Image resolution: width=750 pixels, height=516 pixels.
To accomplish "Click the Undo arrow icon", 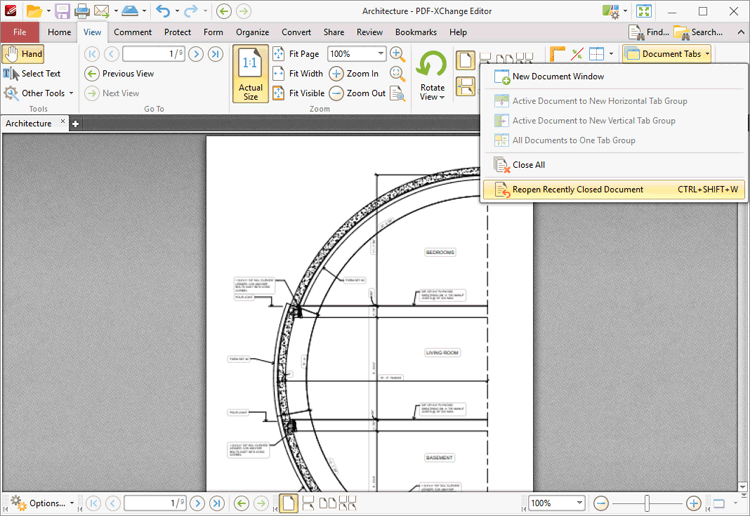I will 162,11.
